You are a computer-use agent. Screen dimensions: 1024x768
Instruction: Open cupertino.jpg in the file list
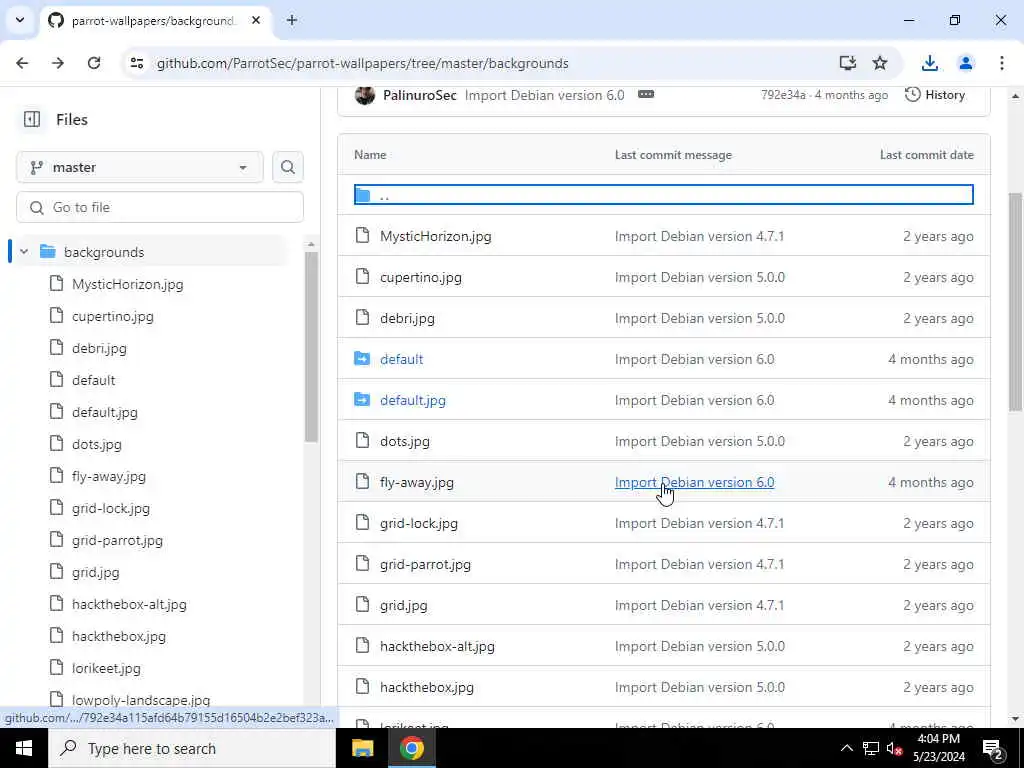421,278
